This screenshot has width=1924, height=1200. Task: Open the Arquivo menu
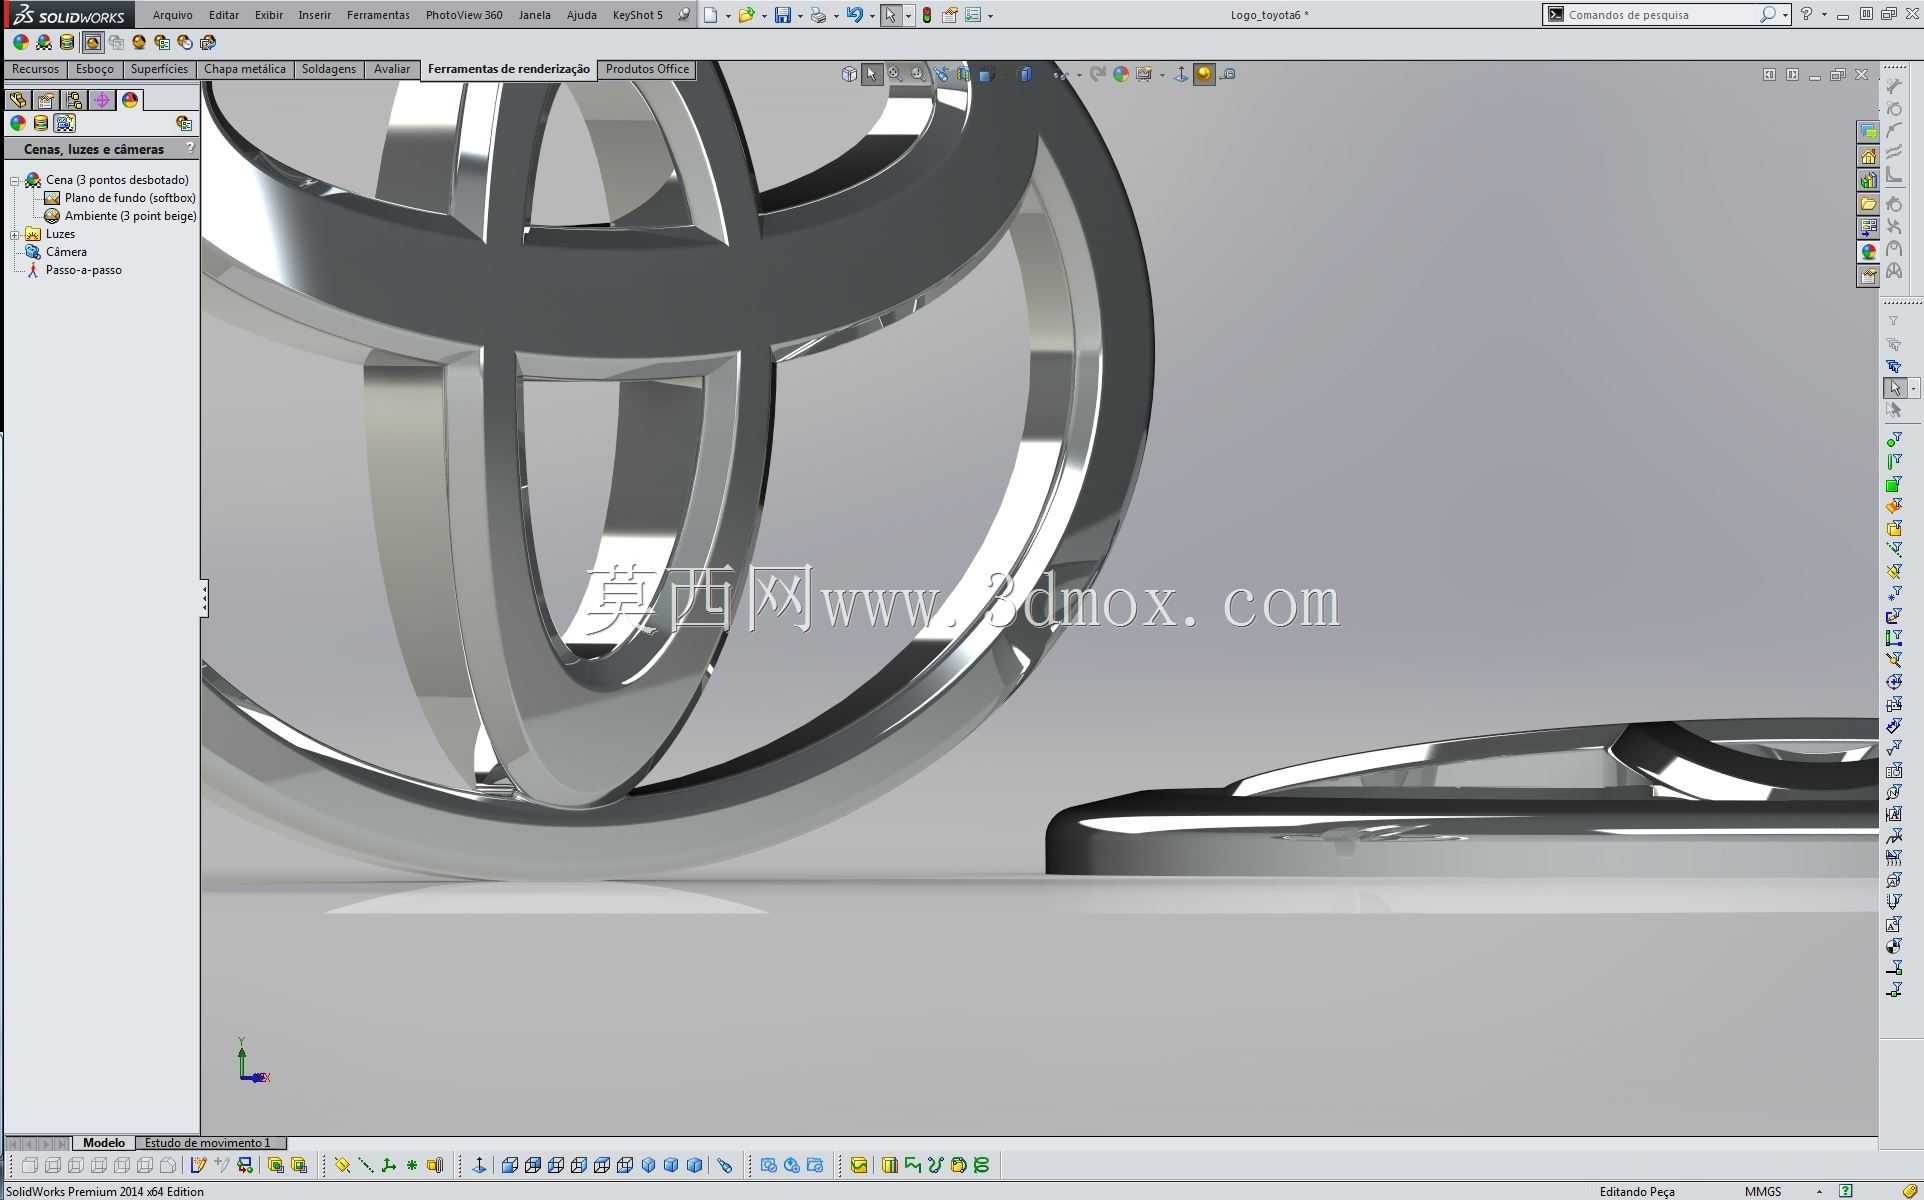click(172, 15)
